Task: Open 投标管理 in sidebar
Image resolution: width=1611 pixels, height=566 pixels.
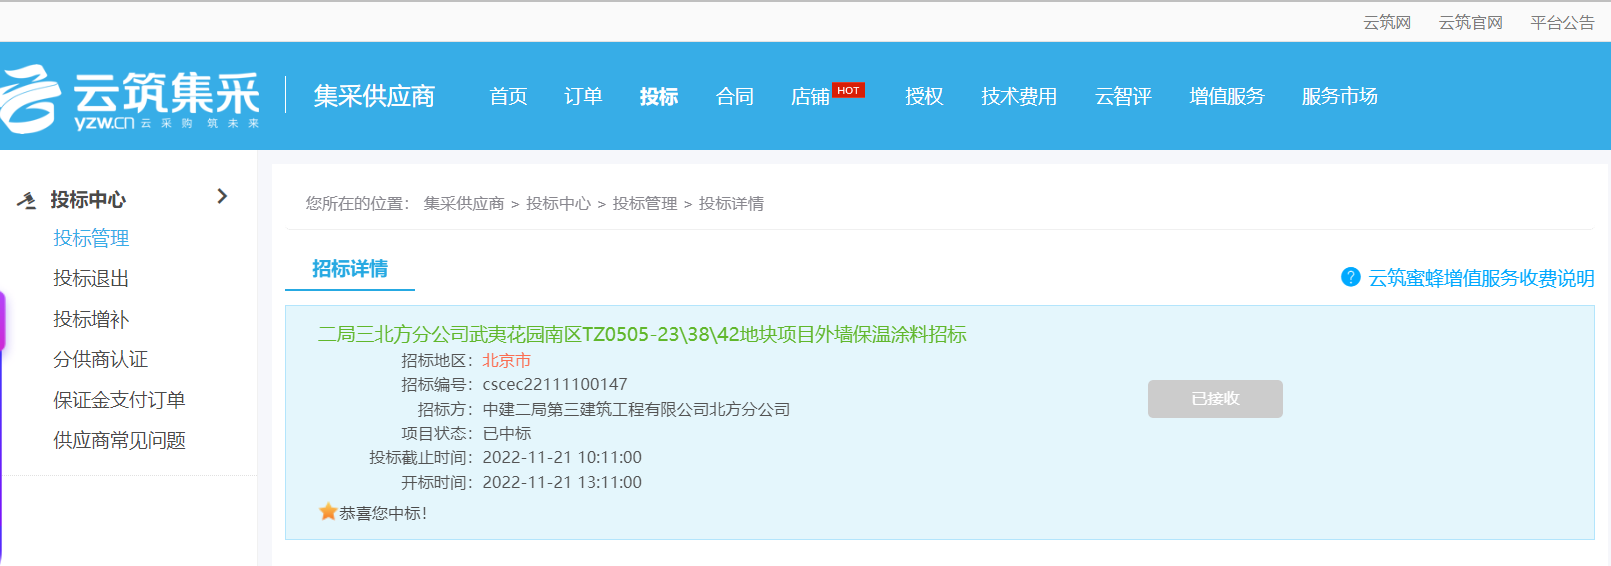Action: 91,238
